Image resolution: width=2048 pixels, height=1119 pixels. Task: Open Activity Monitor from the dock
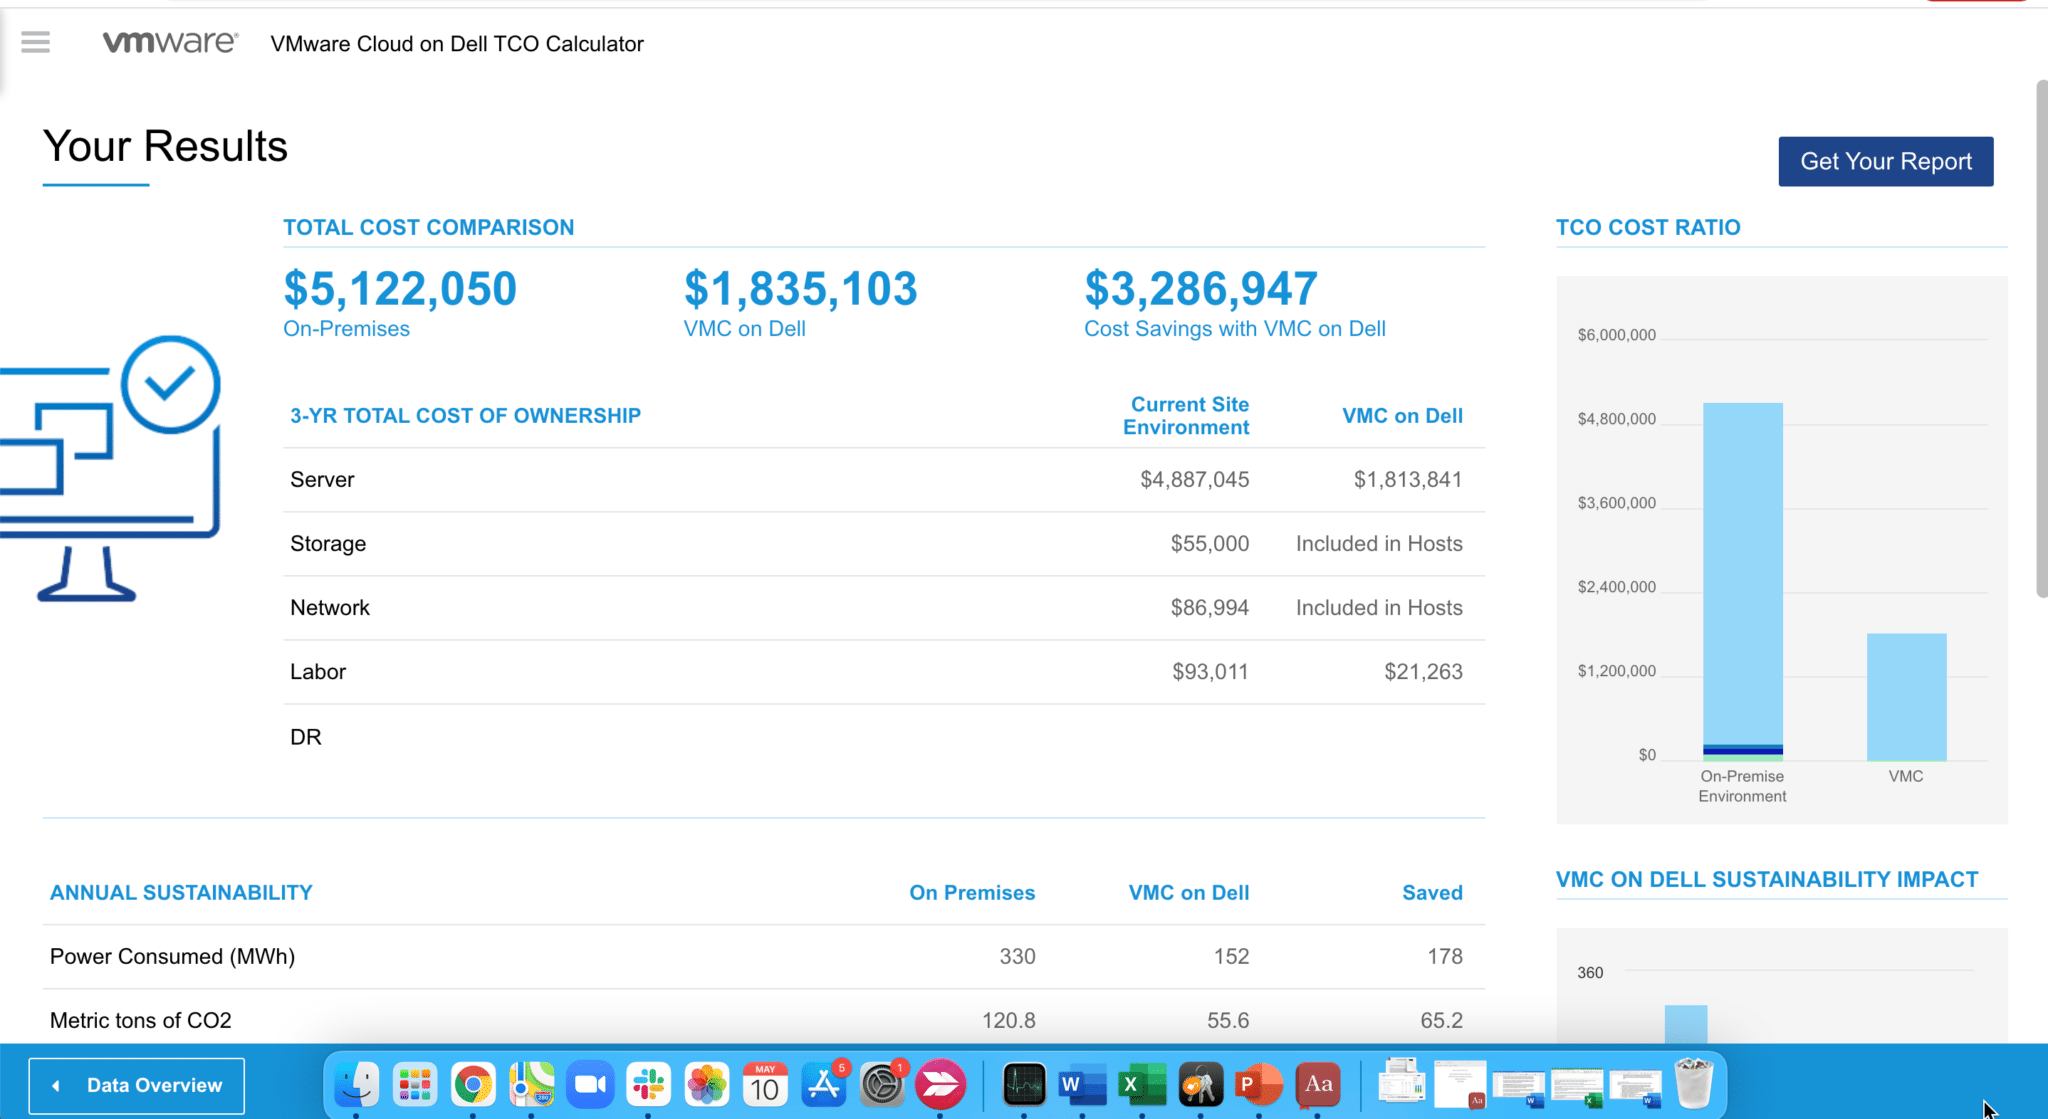coord(1024,1084)
